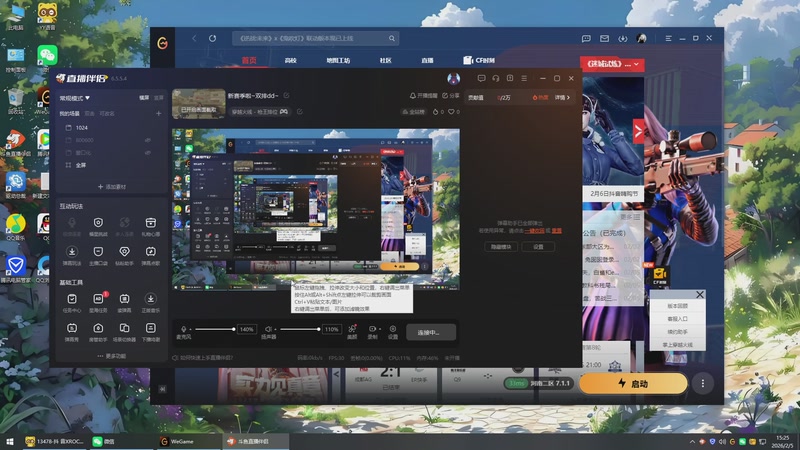This screenshot has height=450, width=800.
Task: Edit game category 穿越火线 pencil icon
Action: [x=299, y=112]
